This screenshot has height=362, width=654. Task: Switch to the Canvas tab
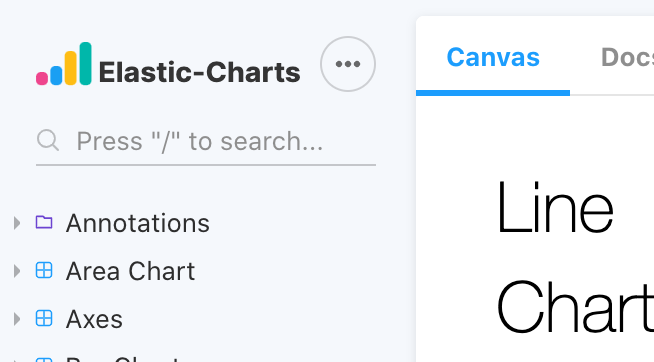(493, 57)
